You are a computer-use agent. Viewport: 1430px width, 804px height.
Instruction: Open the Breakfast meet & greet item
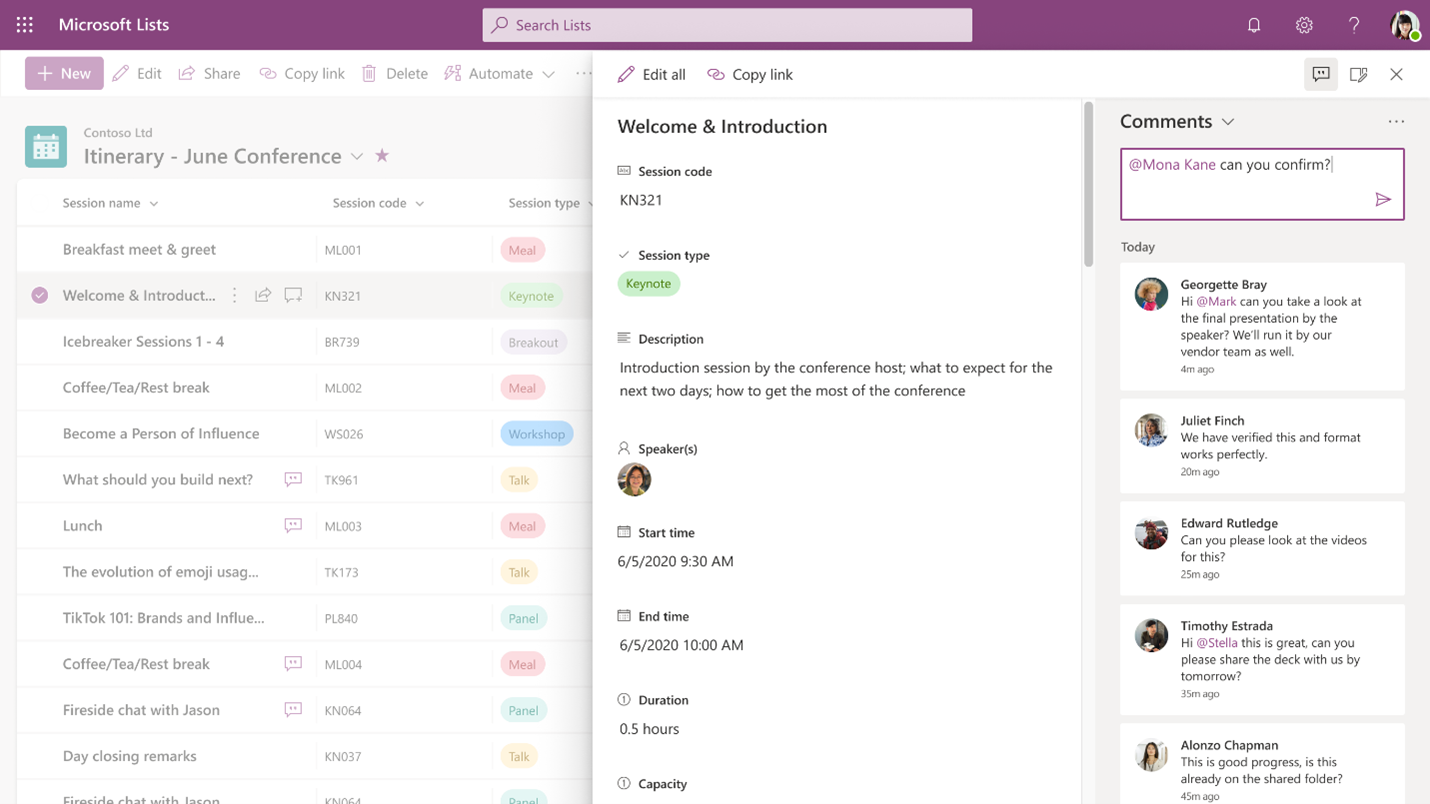point(139,249)
